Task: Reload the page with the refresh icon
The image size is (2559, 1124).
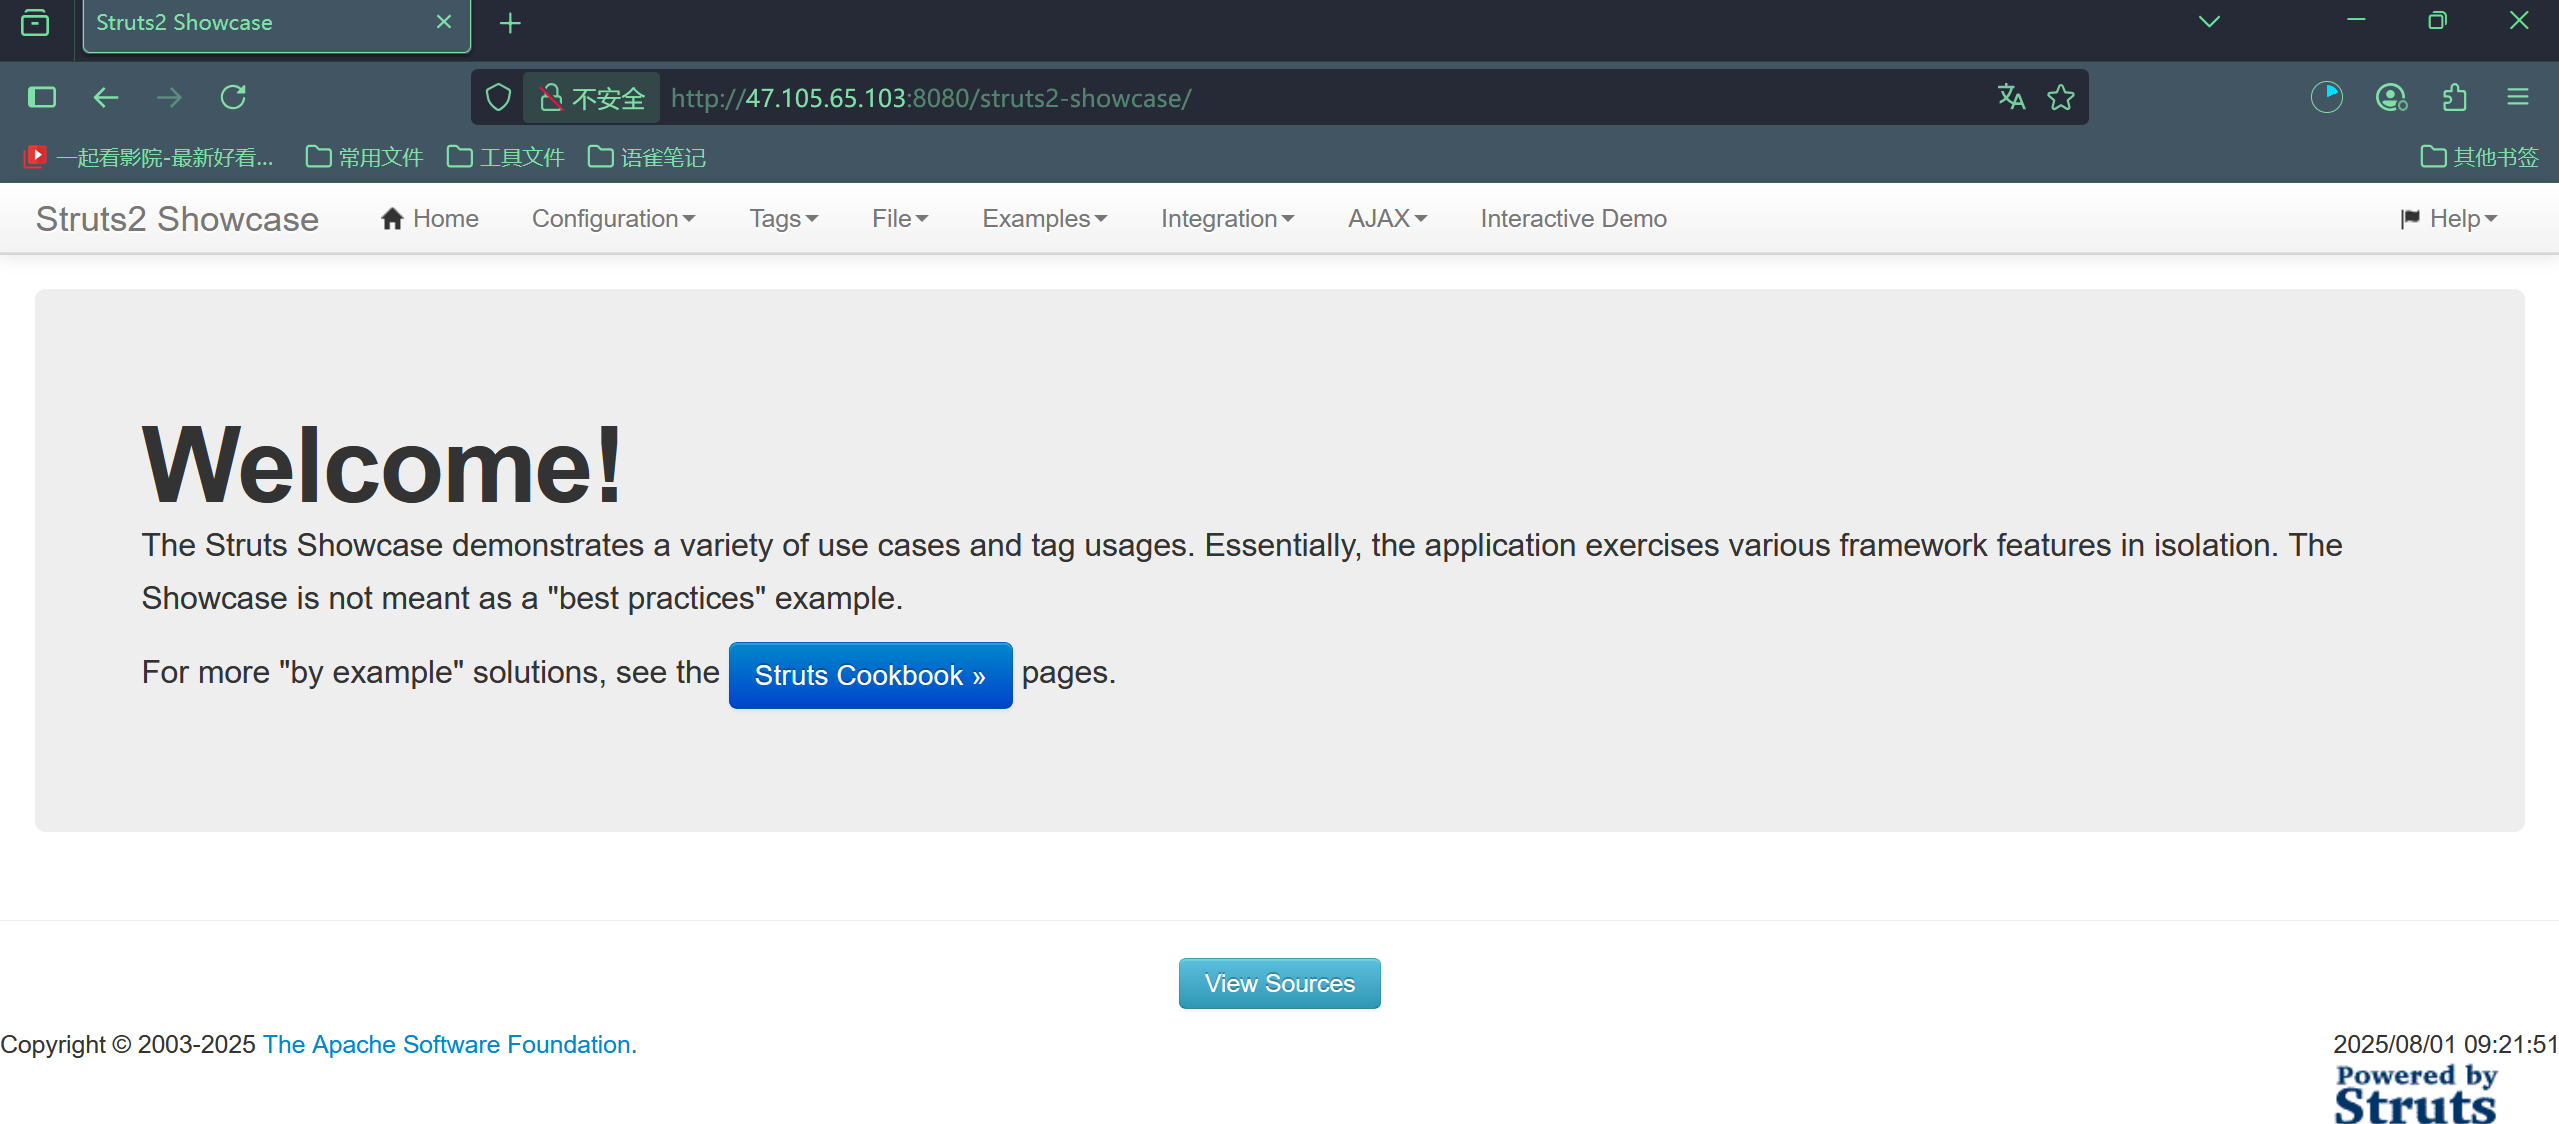Action: [233, 97]
